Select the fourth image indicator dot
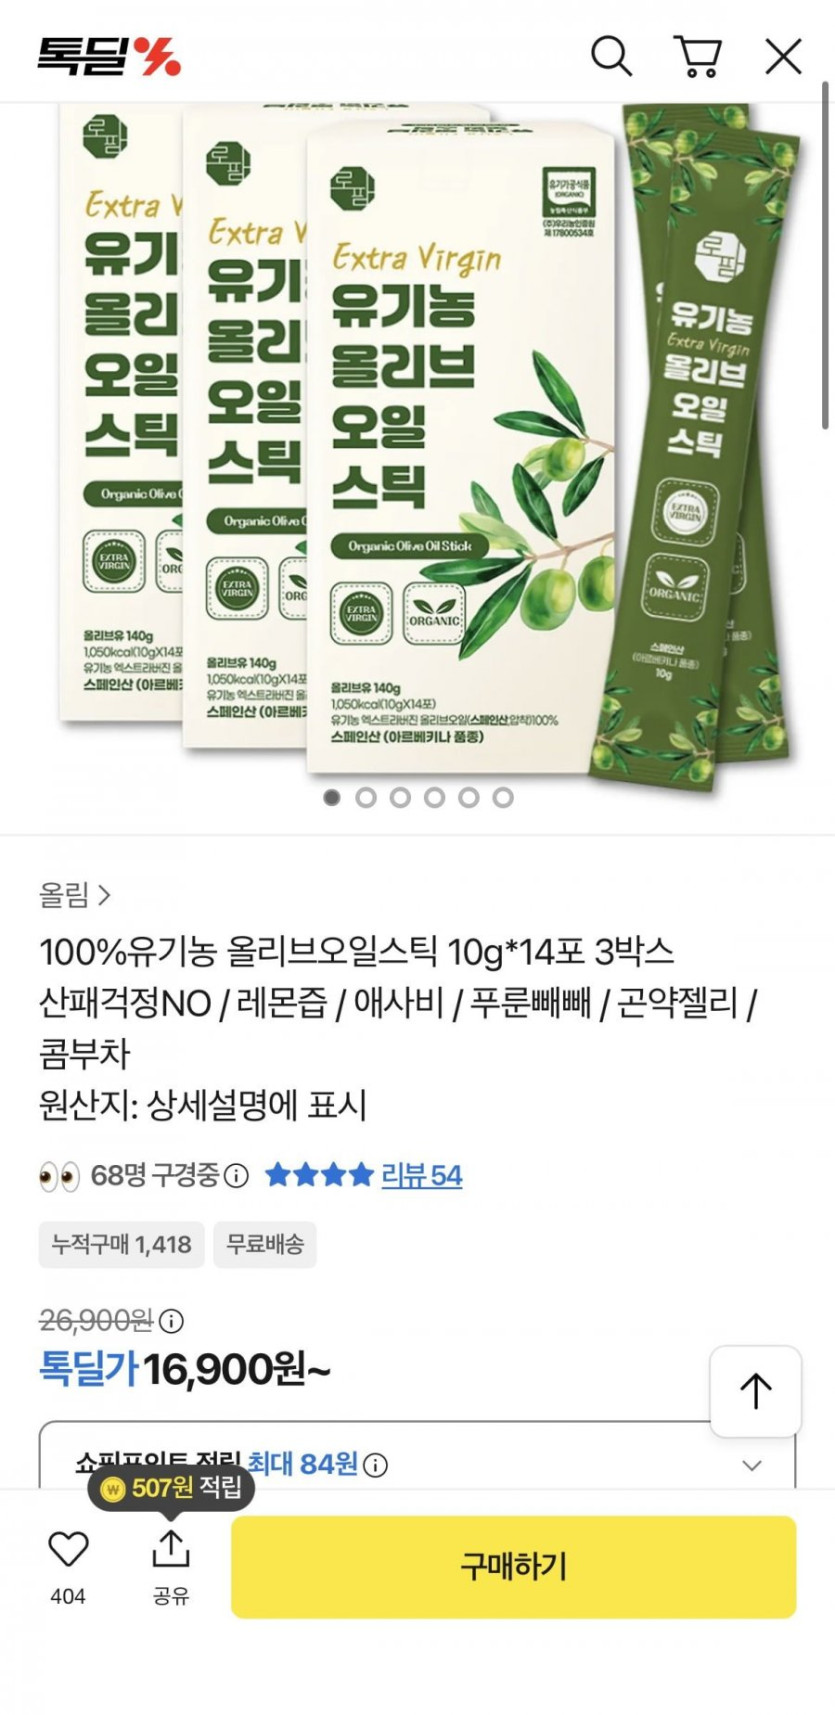Image resolution: width=835 pixels, height=1715 pixels. (x=434, y=797)
